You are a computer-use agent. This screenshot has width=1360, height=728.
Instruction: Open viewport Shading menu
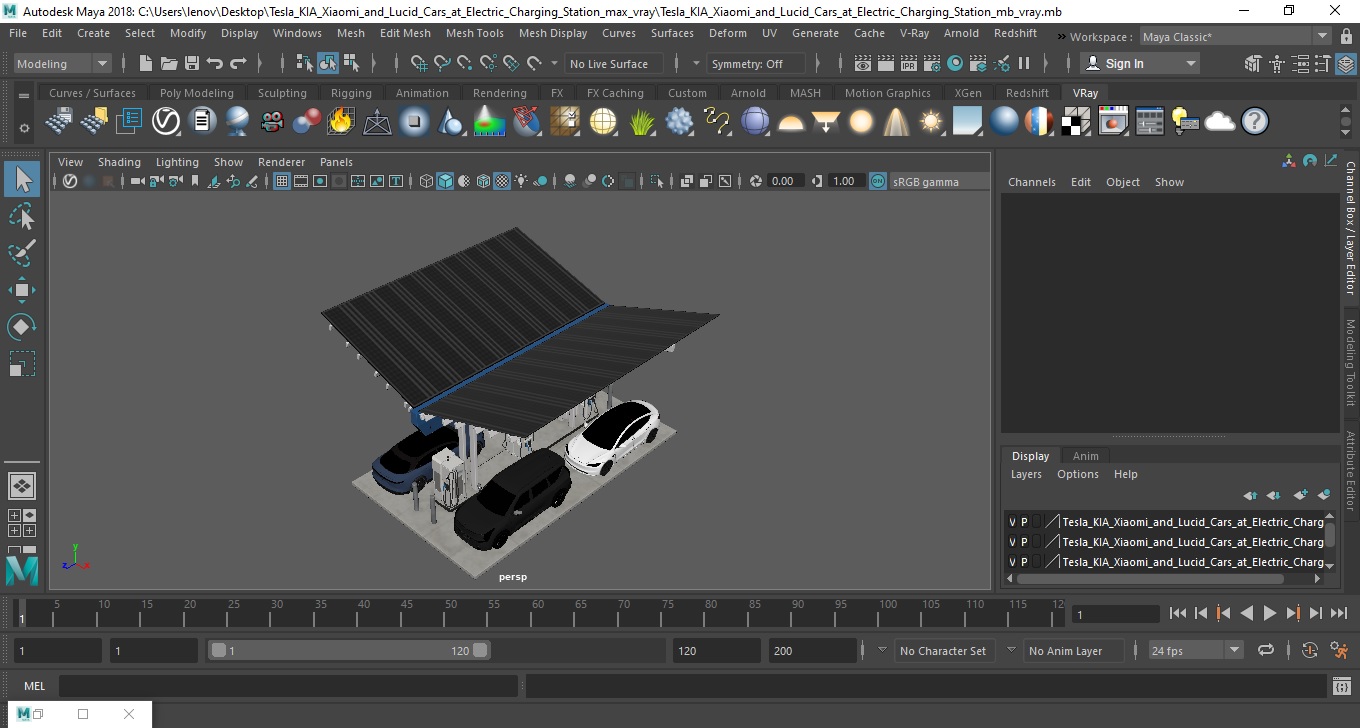(x=119, y=162)
